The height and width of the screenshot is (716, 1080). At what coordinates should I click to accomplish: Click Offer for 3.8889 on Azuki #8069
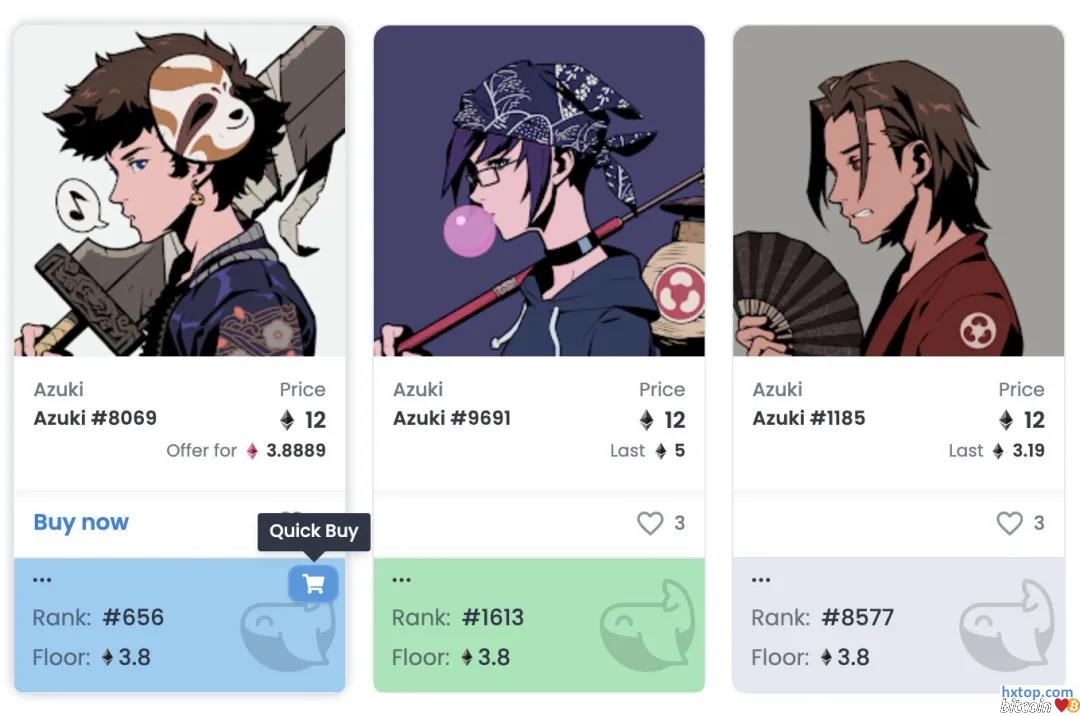(246, 451)
